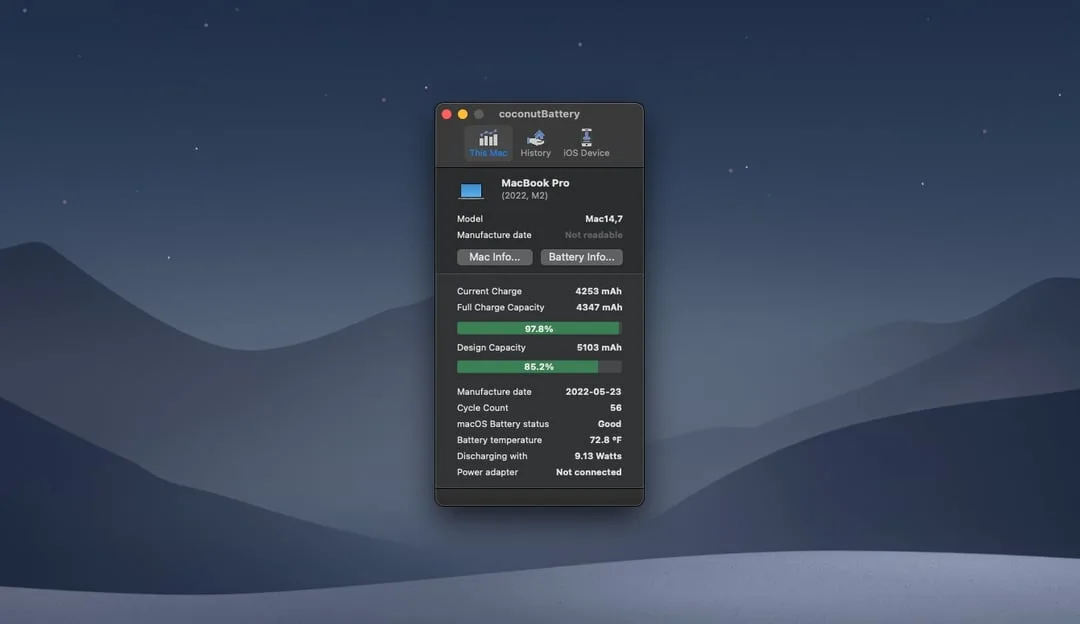Open the Battery Info... button
This screenshot has height=624, width=1080.
point(581,257)
